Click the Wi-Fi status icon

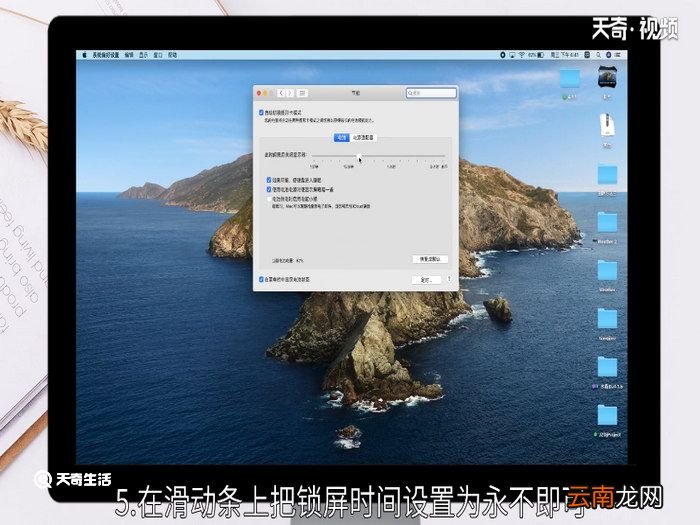(521, 55)
